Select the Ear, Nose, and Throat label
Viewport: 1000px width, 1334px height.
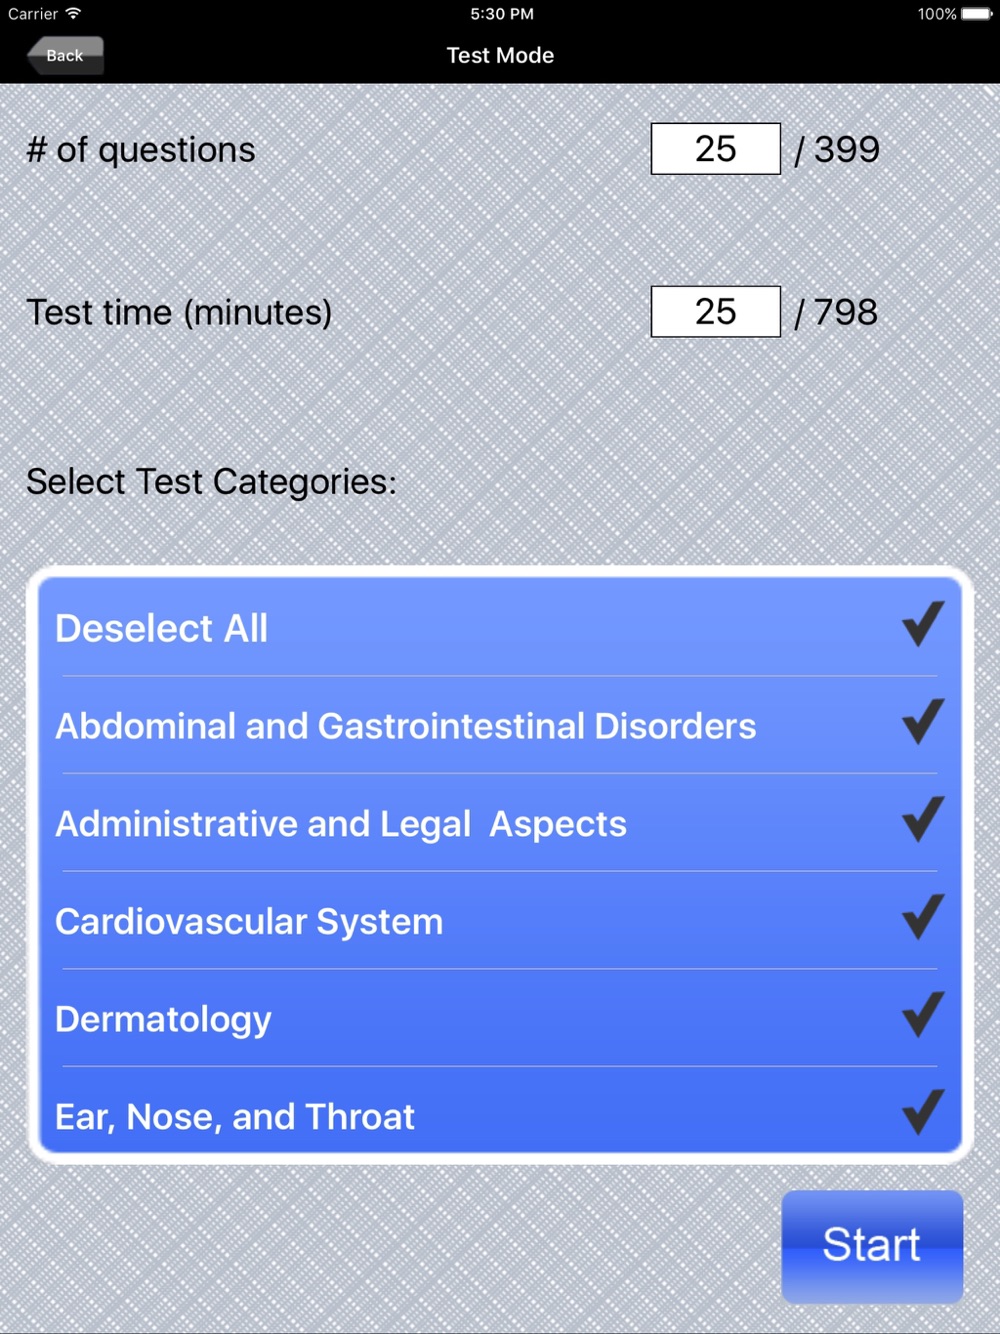[235, 1117]
